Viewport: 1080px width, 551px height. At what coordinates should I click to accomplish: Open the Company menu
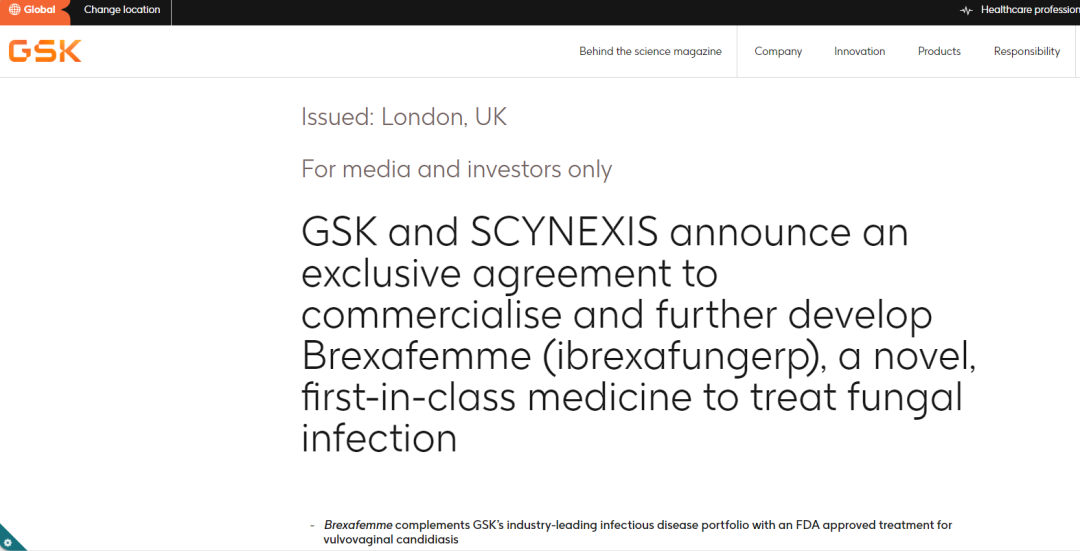[x=778, y=52]
